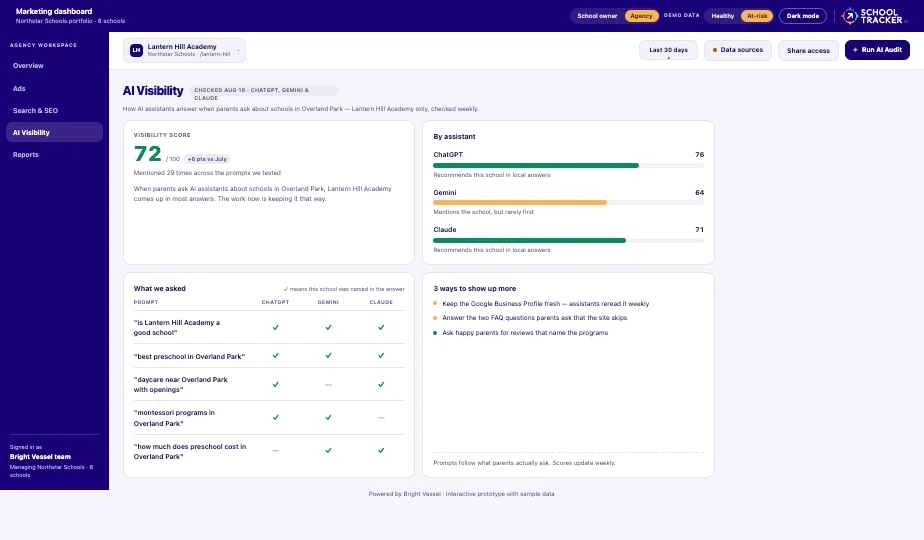Click Claude checkmark for "best preschool" prompt
This screenshot has width=924, height=540.
[x=381, y=355]
